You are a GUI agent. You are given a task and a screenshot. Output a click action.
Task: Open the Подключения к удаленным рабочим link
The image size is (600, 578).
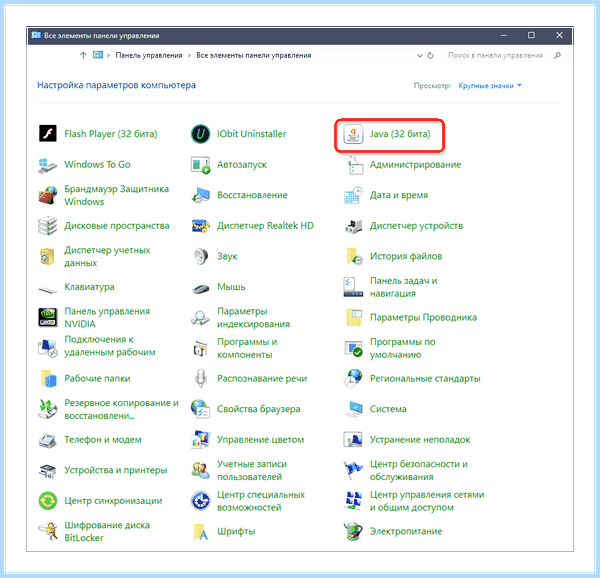(110, 346)
